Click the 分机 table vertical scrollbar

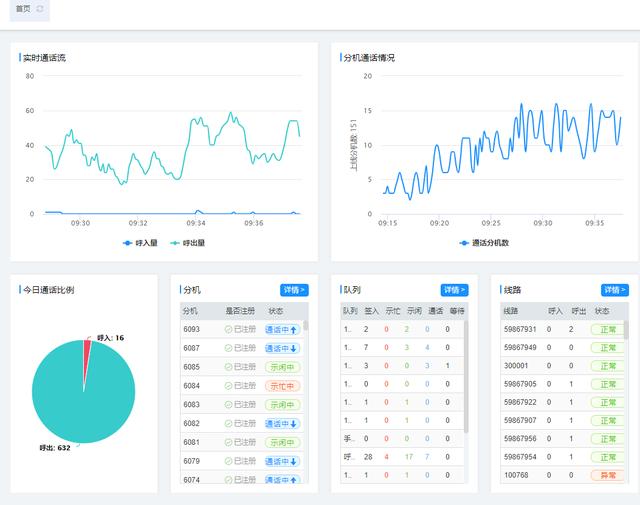click(305, 325)
